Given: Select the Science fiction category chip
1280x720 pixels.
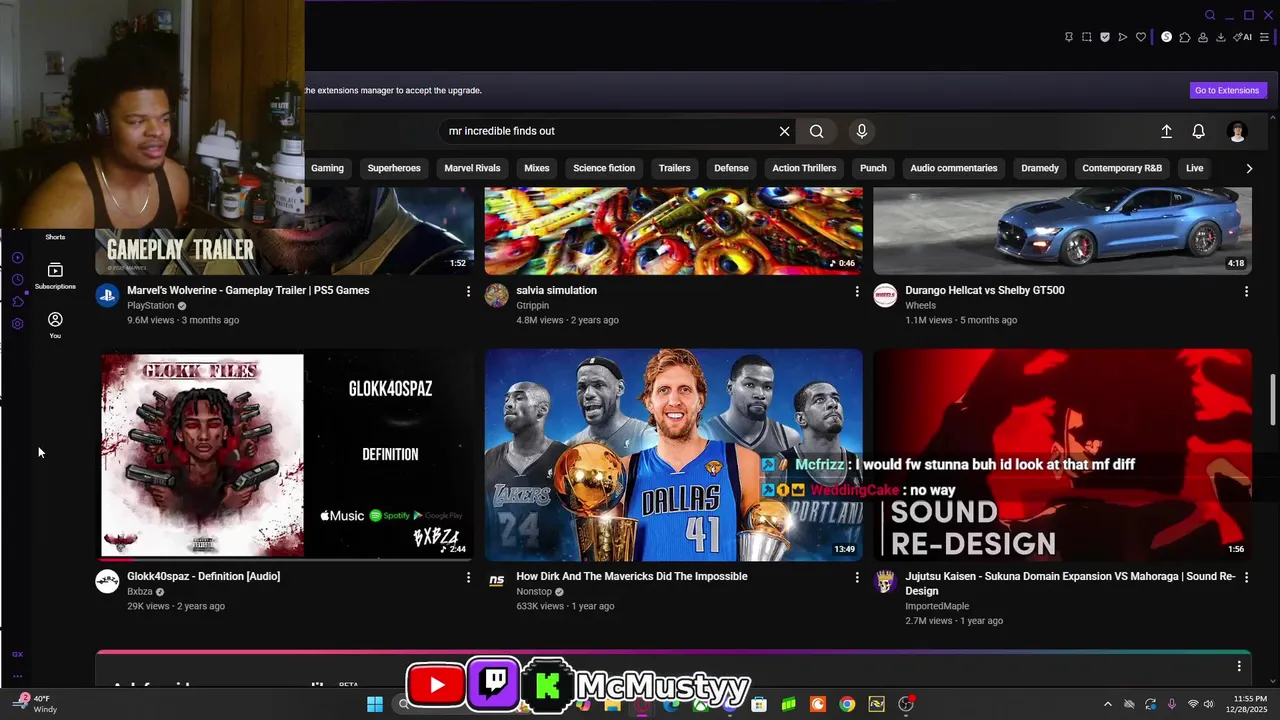Looking at the screenshot, I should [604, 168].
